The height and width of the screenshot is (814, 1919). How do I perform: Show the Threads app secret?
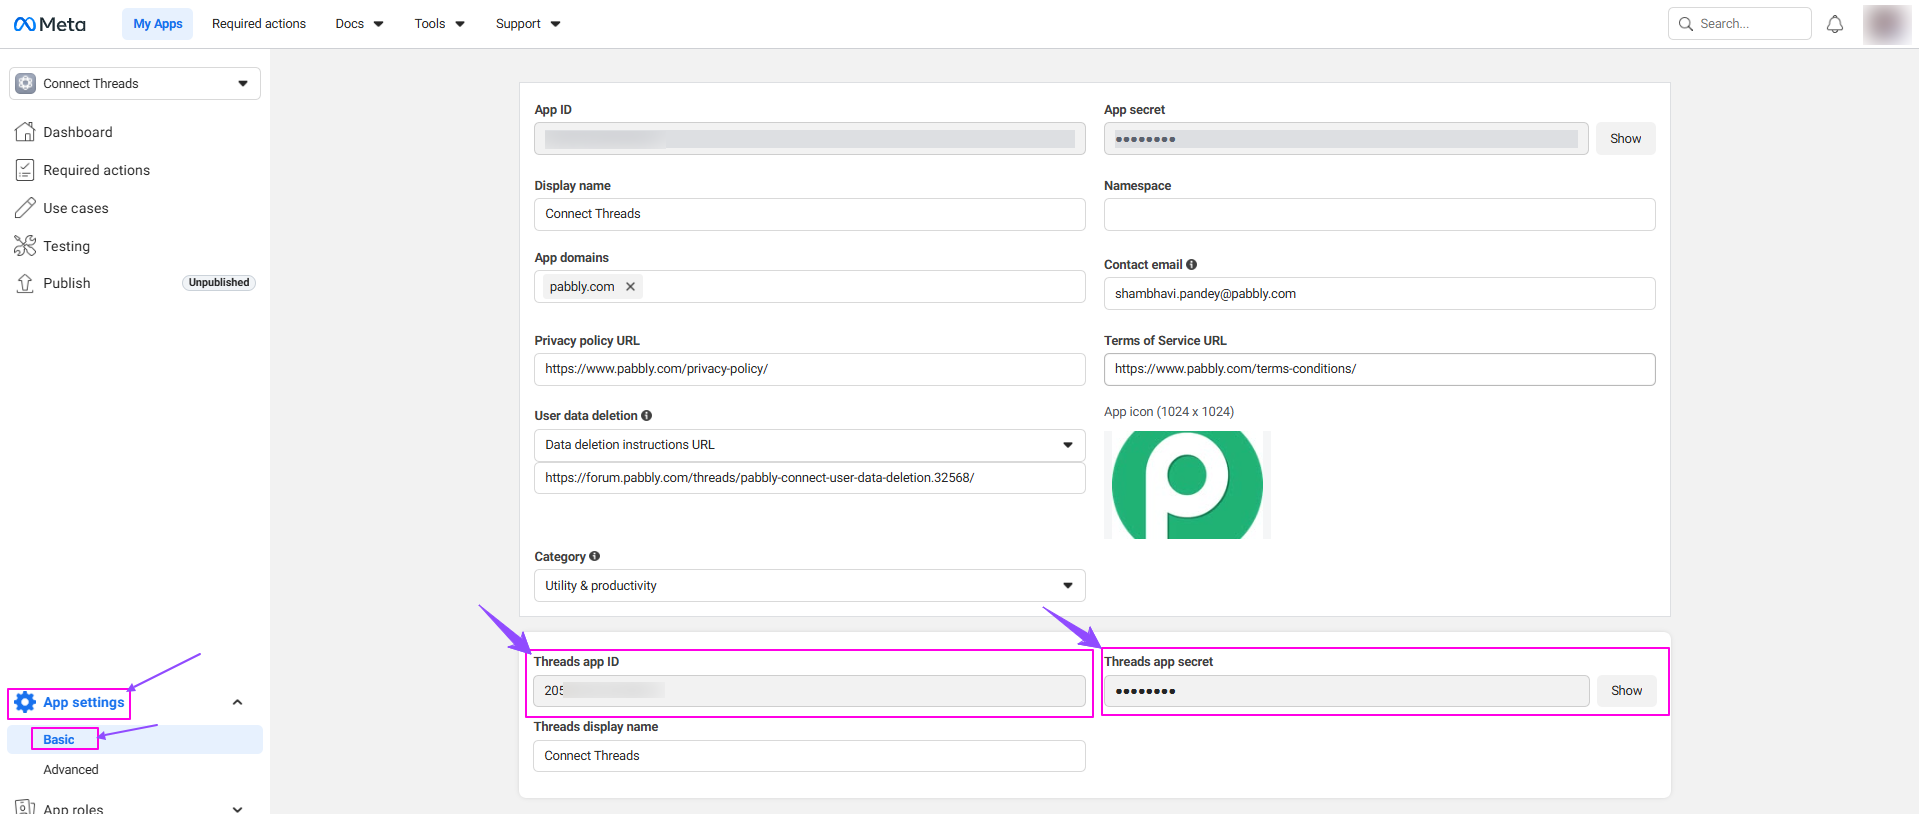(x=1626, y=691)
